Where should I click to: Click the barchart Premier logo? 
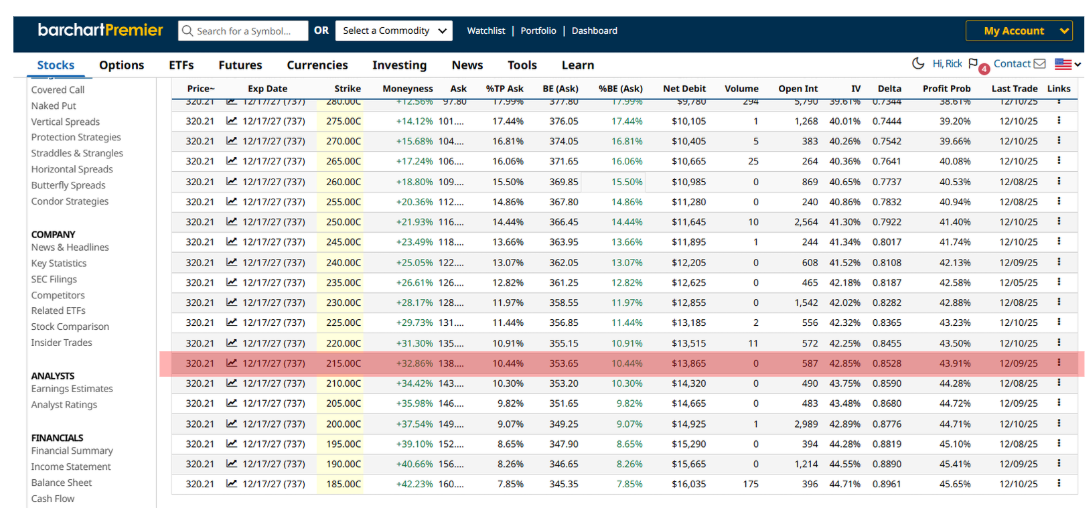pos(100,30)
